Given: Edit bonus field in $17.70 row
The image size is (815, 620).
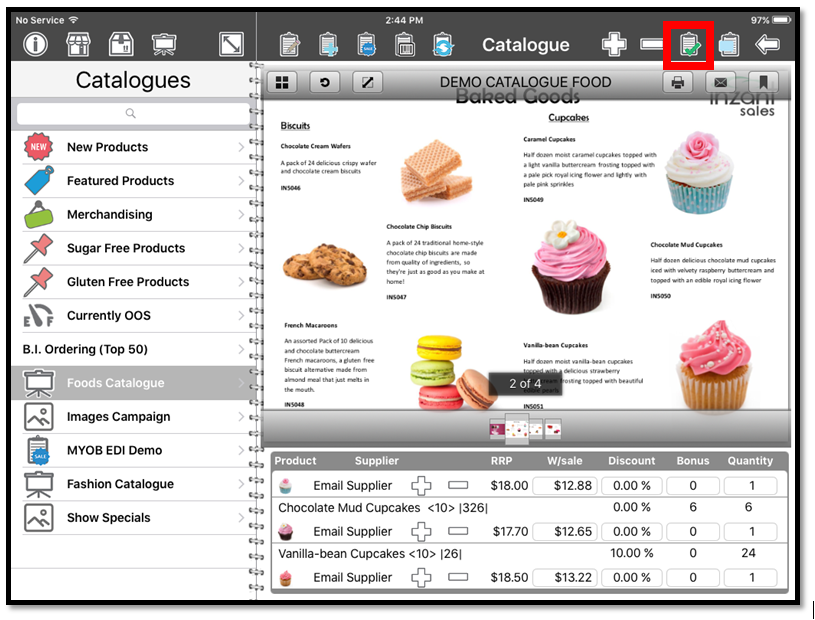Looking at the screenshot, I should [693, 532].
